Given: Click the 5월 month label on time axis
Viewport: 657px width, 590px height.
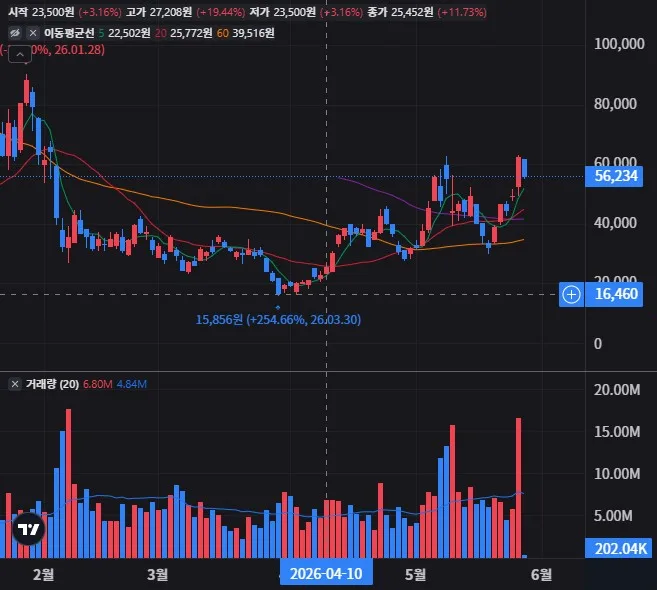Looking at the screenshot, I should [x=415, y=574].
